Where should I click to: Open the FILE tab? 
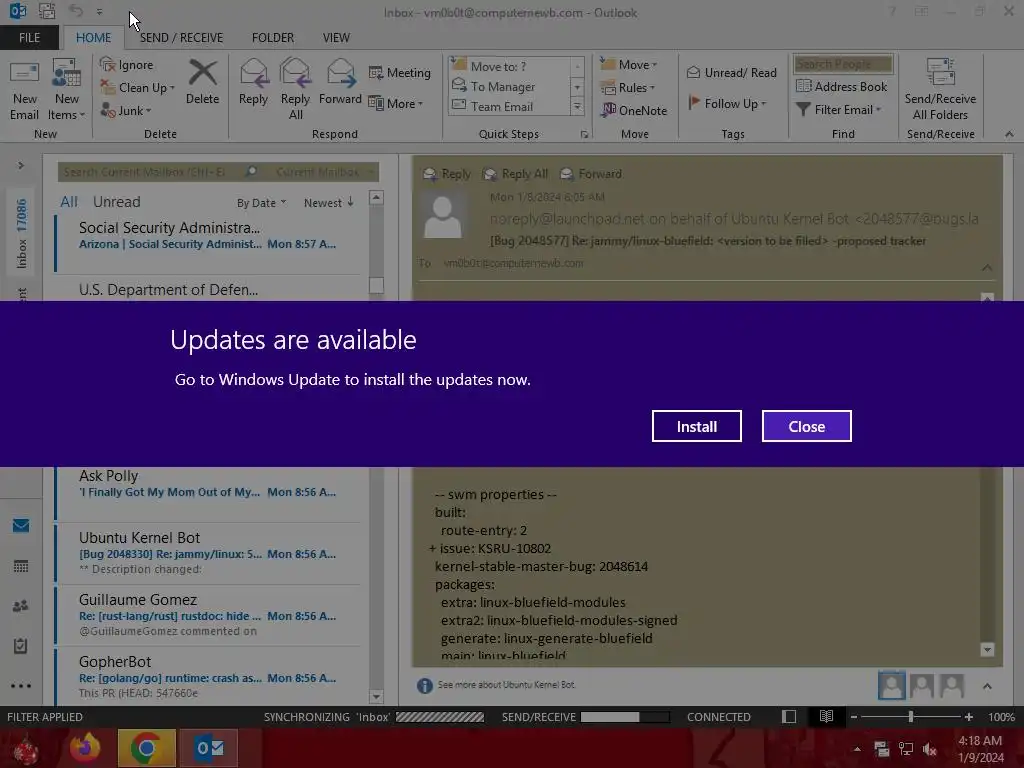[x=29, y=37]
